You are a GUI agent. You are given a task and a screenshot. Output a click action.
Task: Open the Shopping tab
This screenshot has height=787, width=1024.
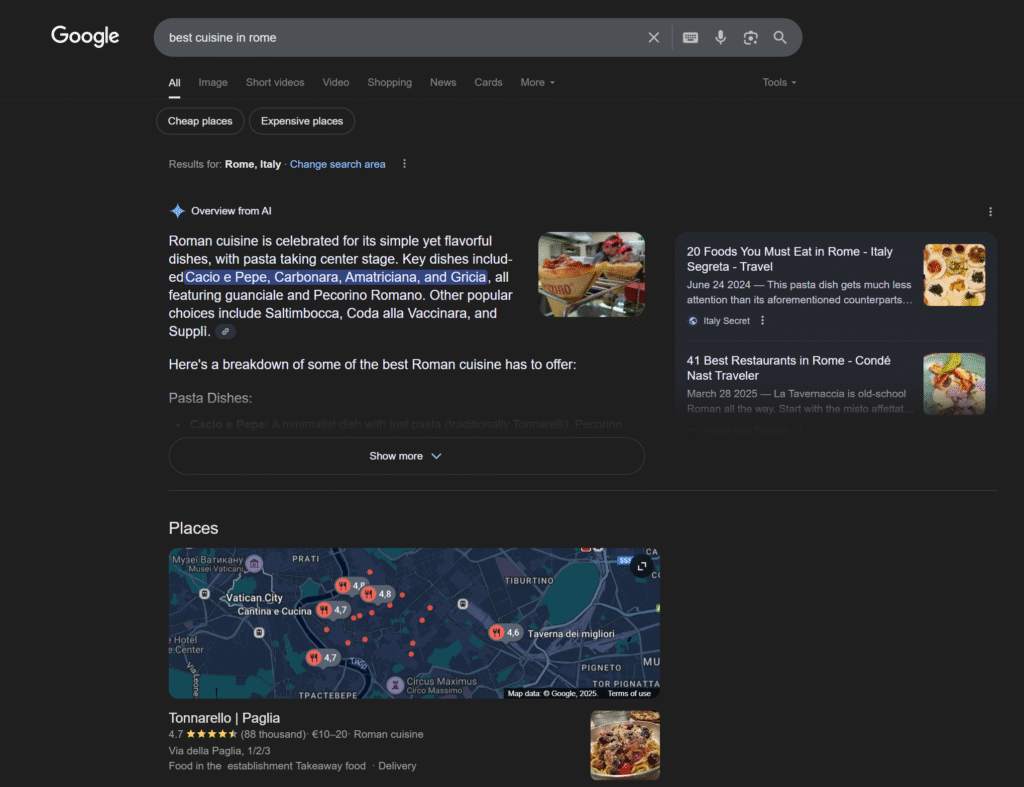pos(389,82)
